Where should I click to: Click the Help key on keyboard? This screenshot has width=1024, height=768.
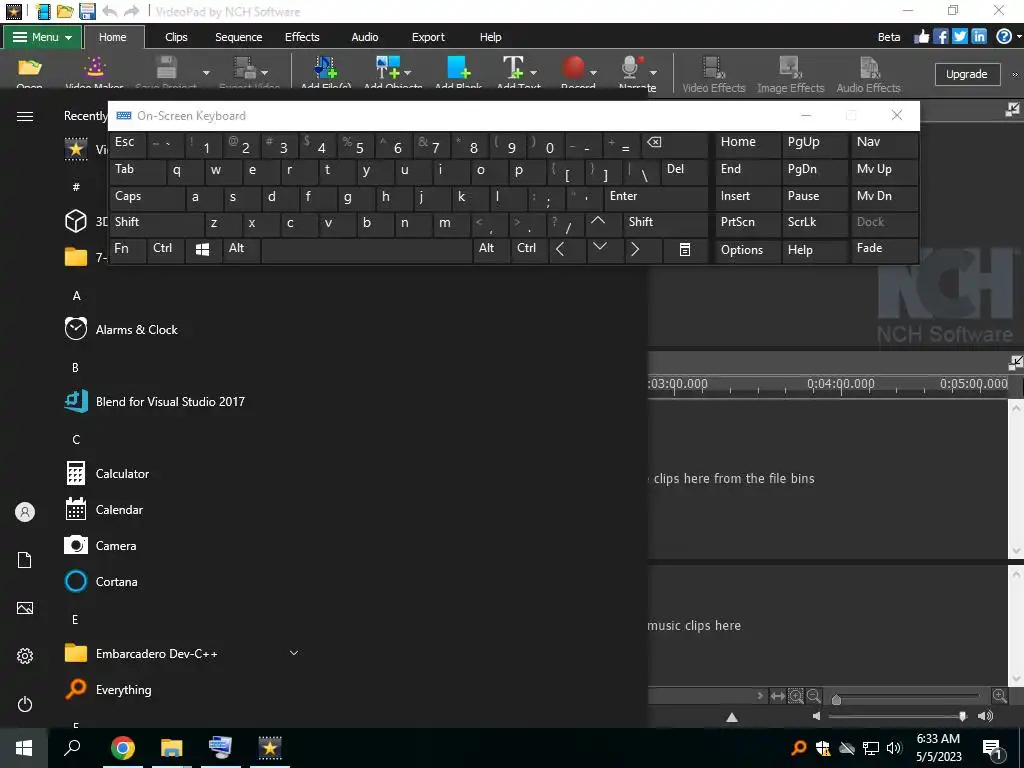814,249
